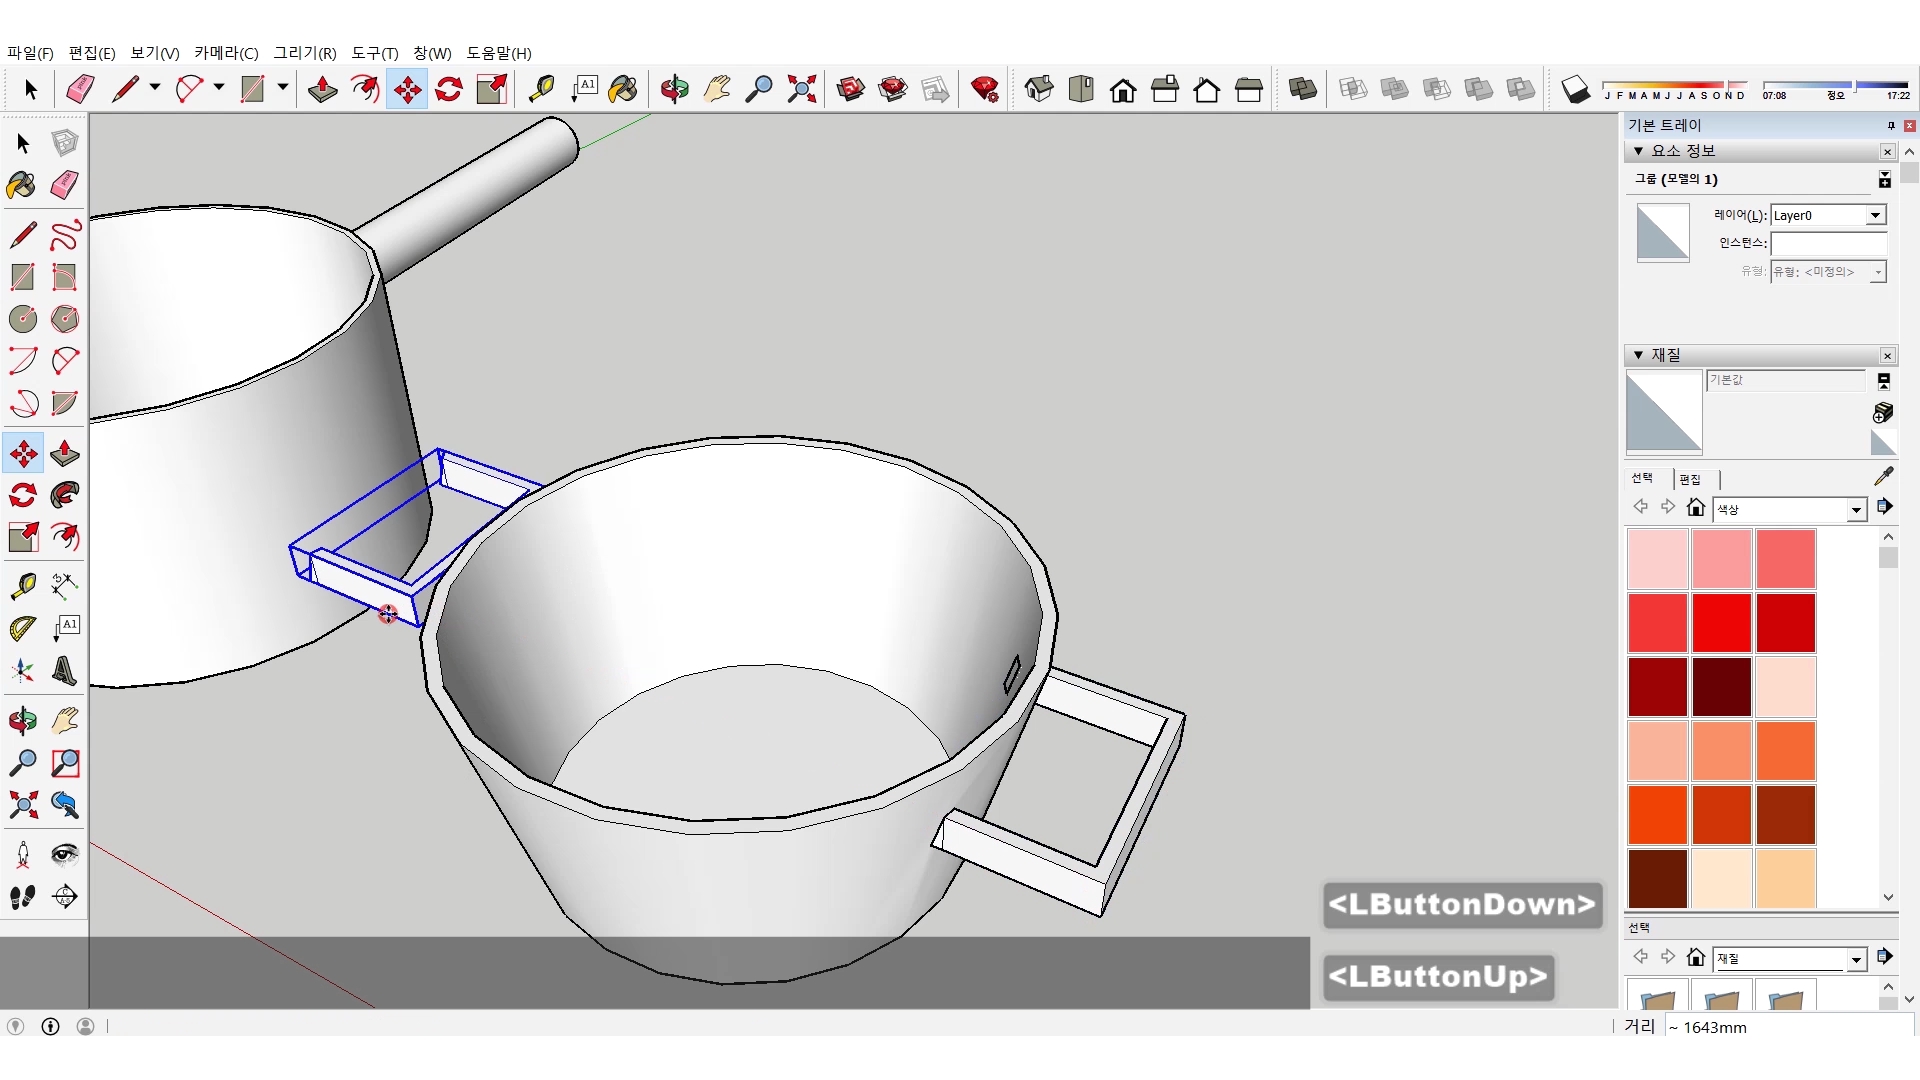This screenshot has width=1920, height=1080.
Task: Toggle the Iso view house icon
Action: coord(1039,89)
